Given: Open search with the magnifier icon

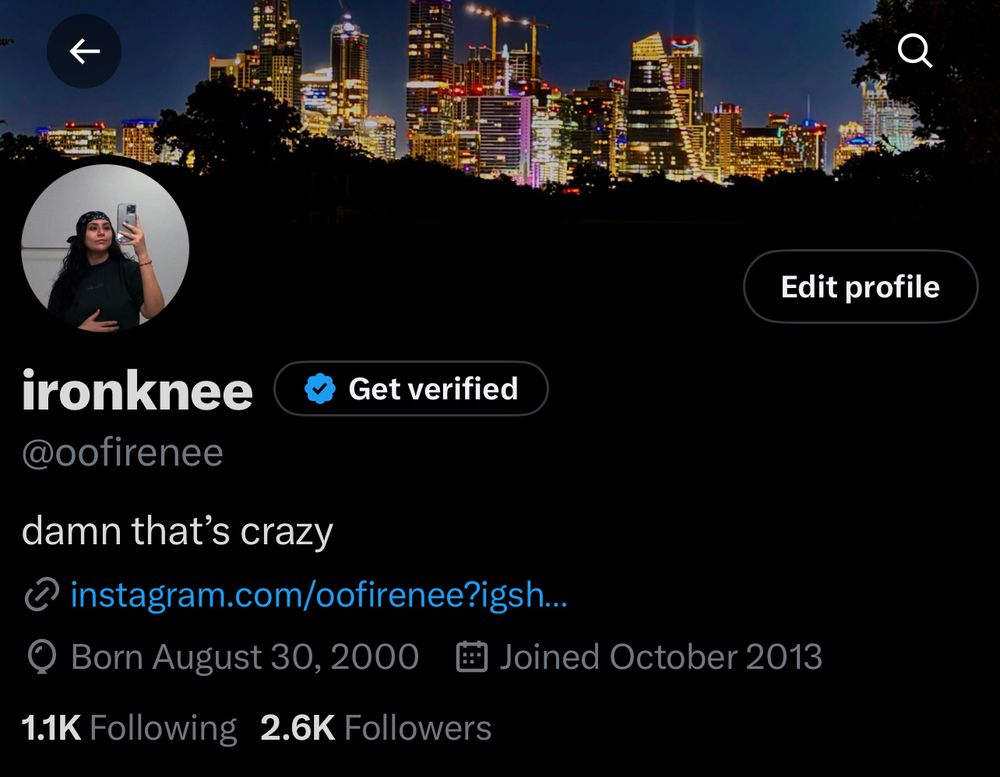Looking at the screenshot, I should coord(915,50).
